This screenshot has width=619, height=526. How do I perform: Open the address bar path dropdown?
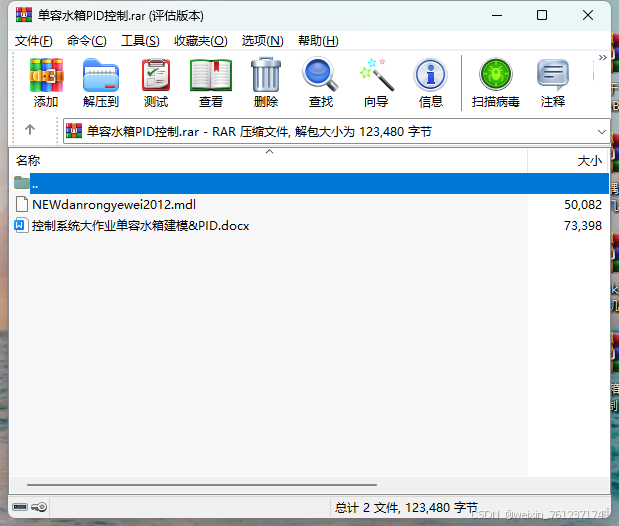pos(602,132)
